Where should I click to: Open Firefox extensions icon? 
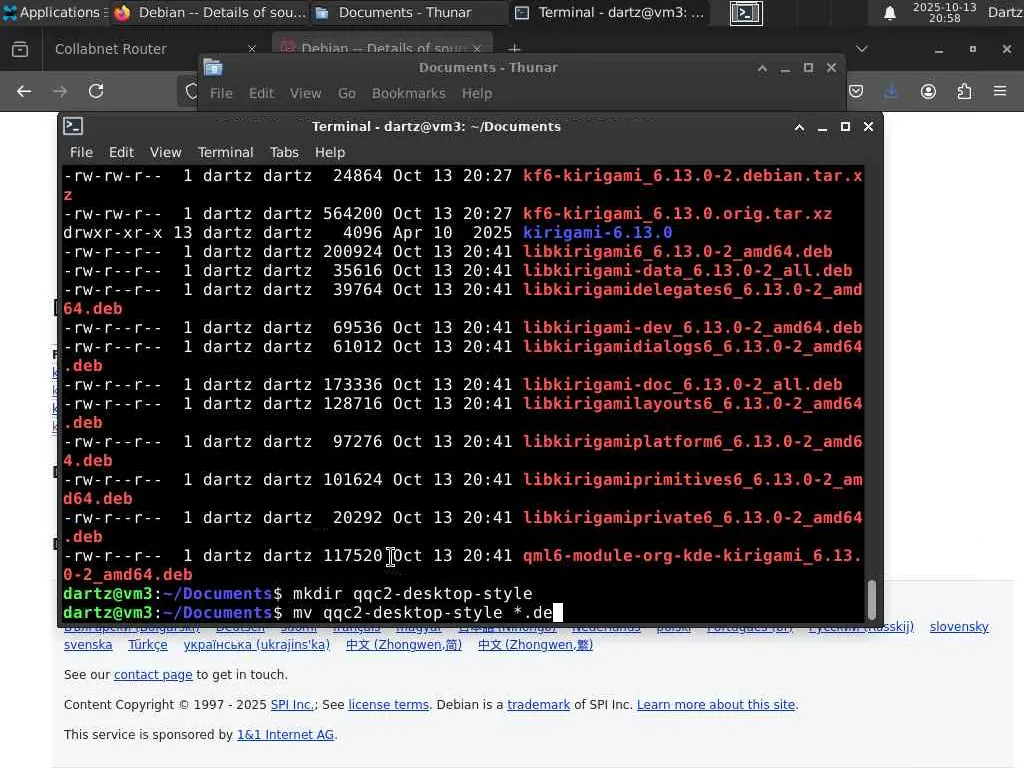(x=964, y=91)
